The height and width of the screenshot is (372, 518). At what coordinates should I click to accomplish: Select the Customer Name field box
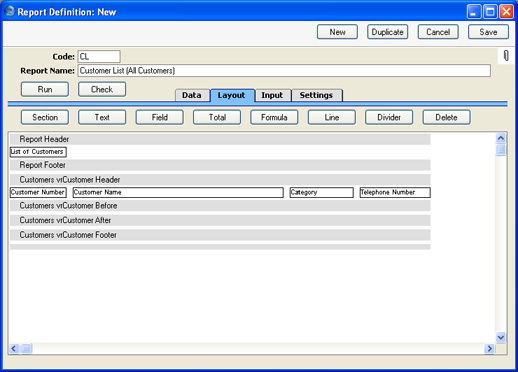178,192
